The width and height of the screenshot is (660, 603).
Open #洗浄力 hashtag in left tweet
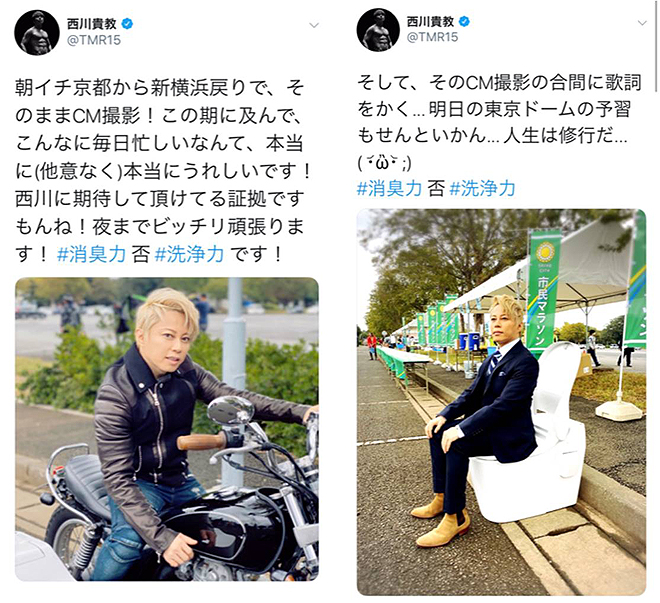189,255
